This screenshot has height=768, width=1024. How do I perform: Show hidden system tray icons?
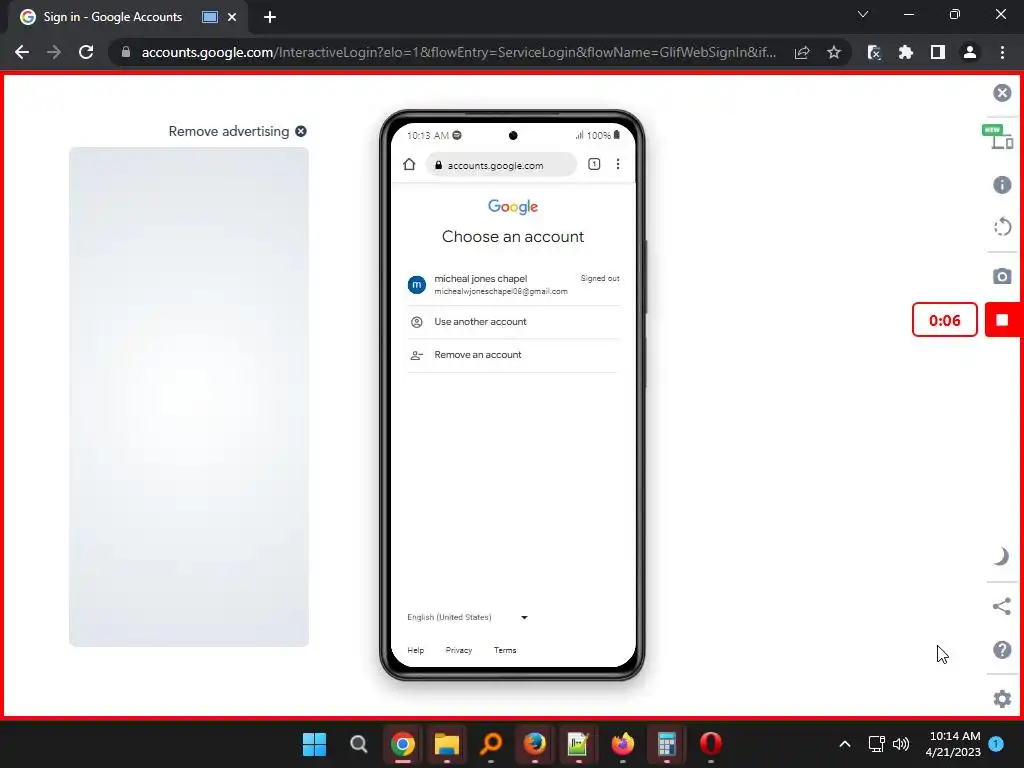(x=844, y=744)
